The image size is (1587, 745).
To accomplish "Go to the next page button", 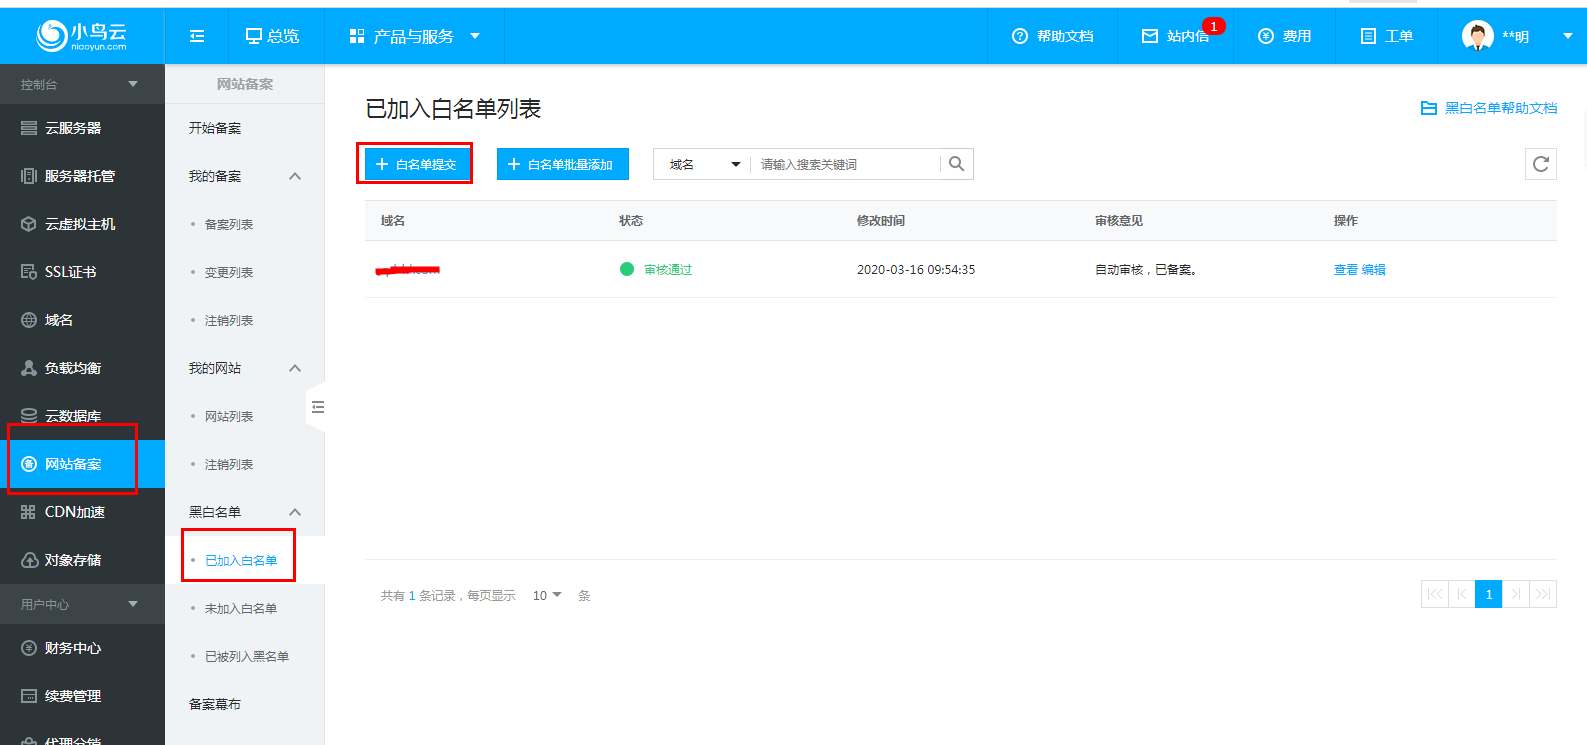I will pyautogui.click(x=1516, y=594).
